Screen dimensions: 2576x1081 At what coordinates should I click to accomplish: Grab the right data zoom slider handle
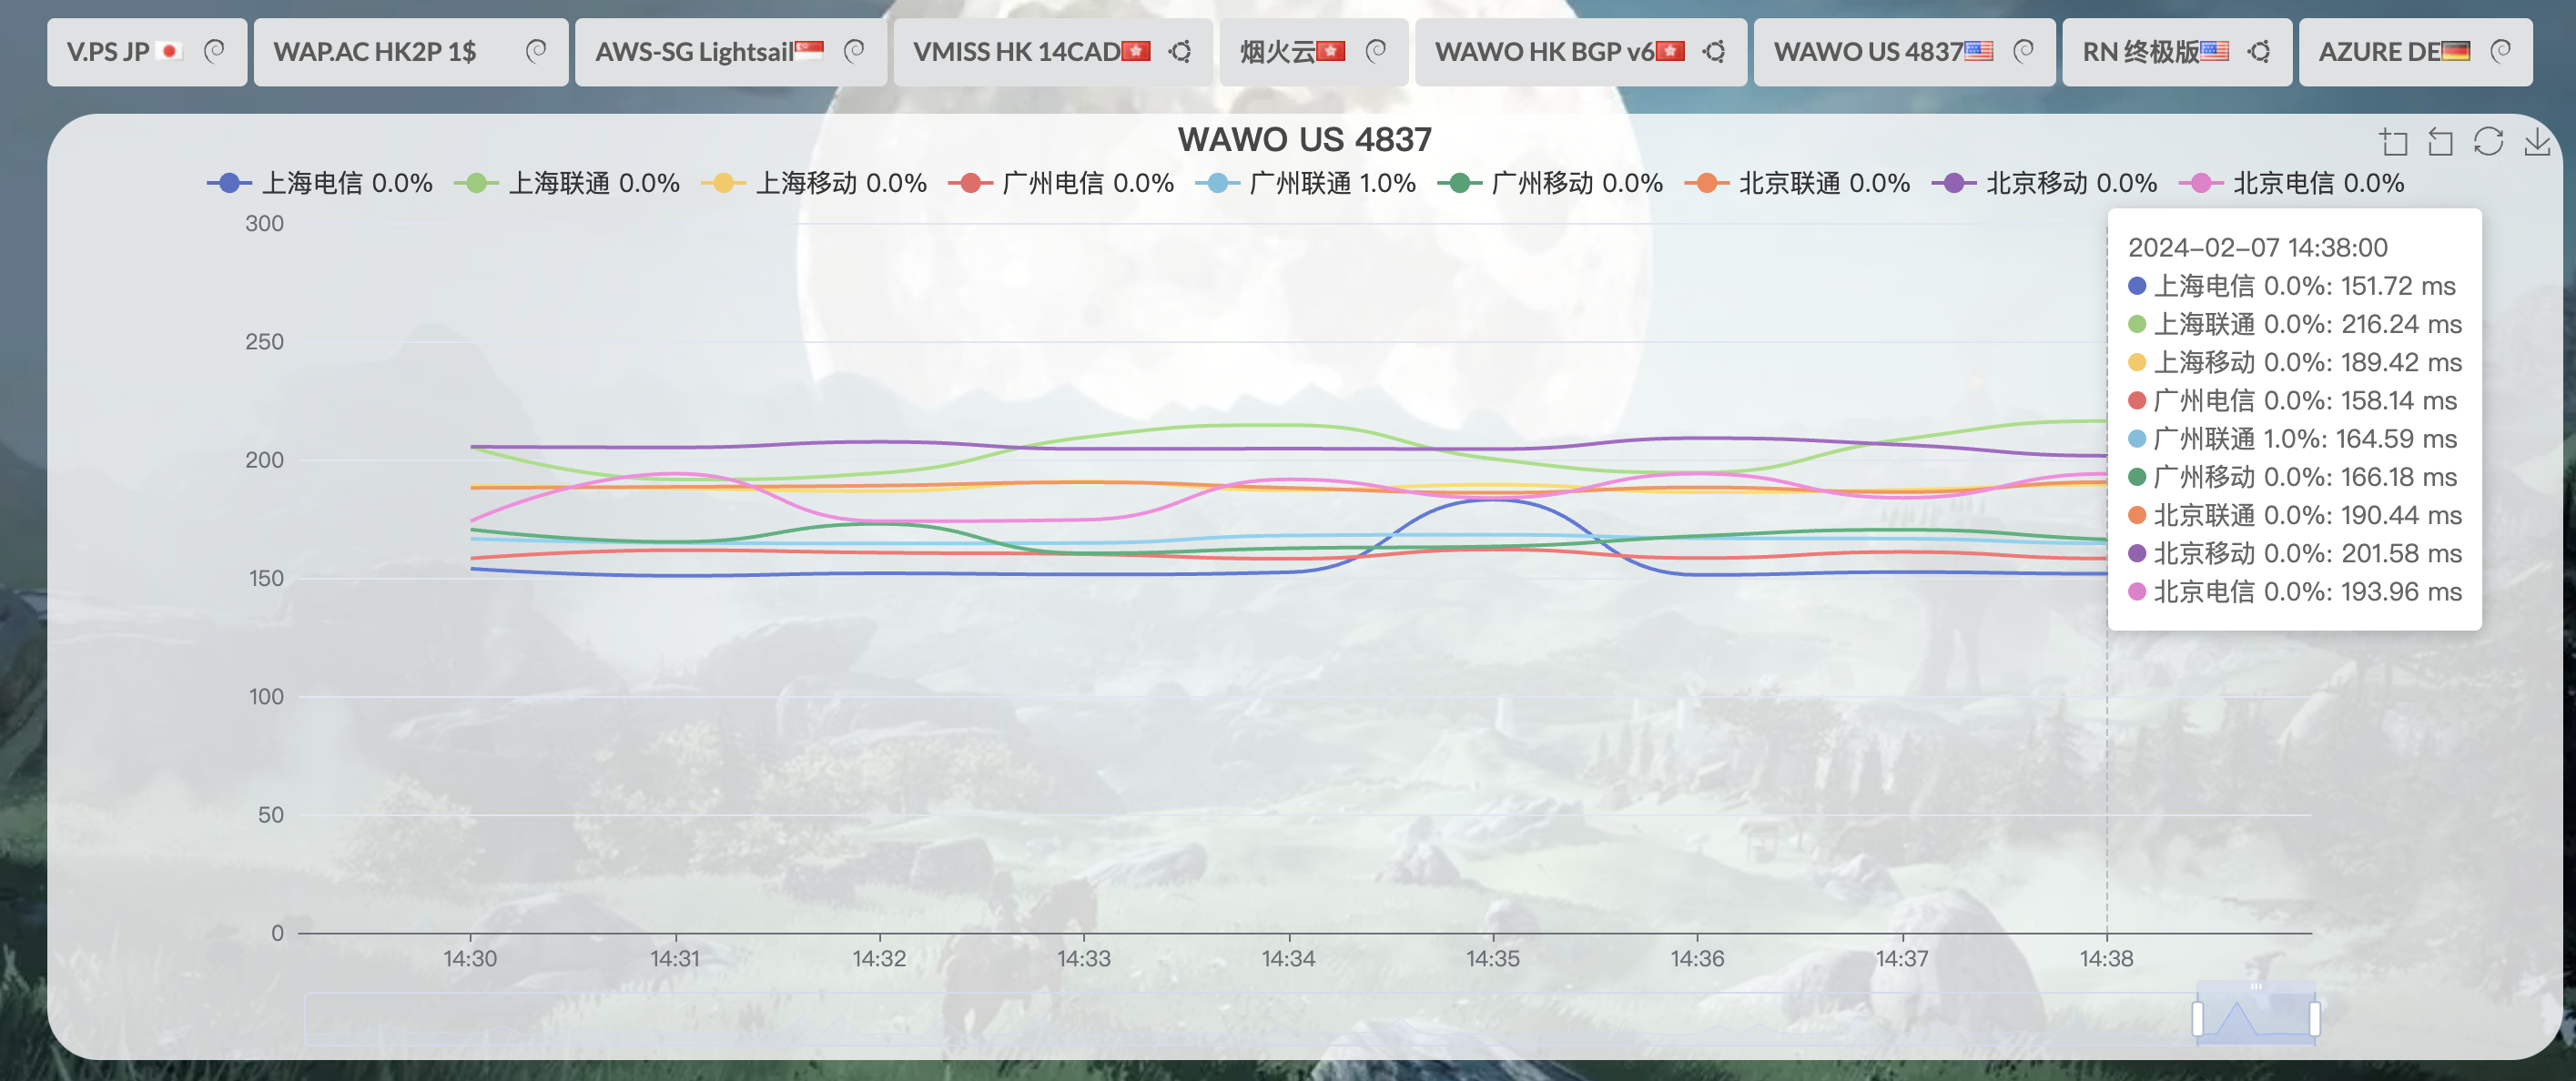pyautogui.click(x=2314, y=1019)
